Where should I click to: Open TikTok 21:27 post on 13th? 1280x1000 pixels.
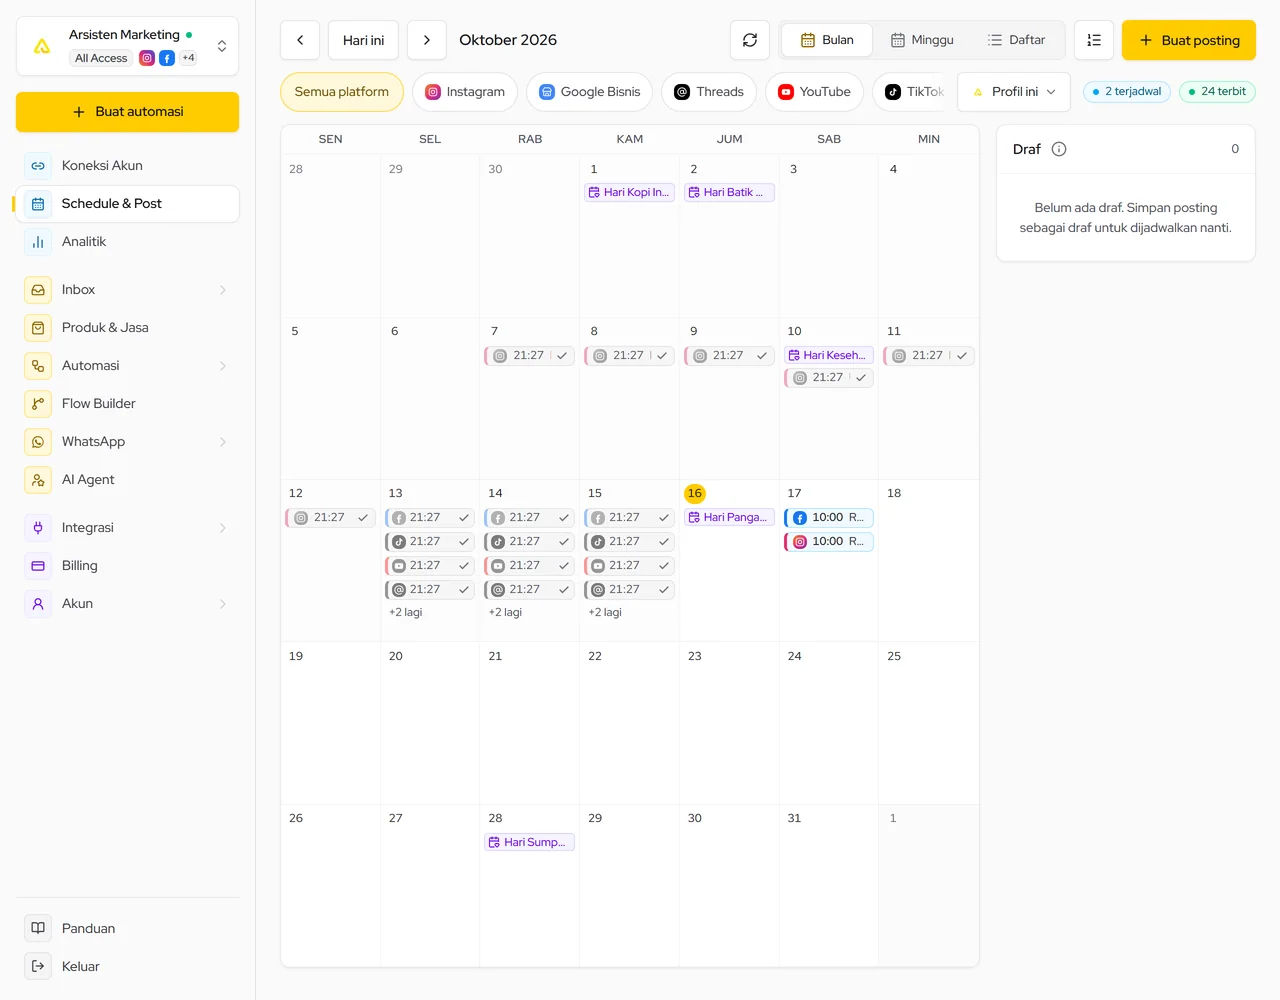click(430, 542)
